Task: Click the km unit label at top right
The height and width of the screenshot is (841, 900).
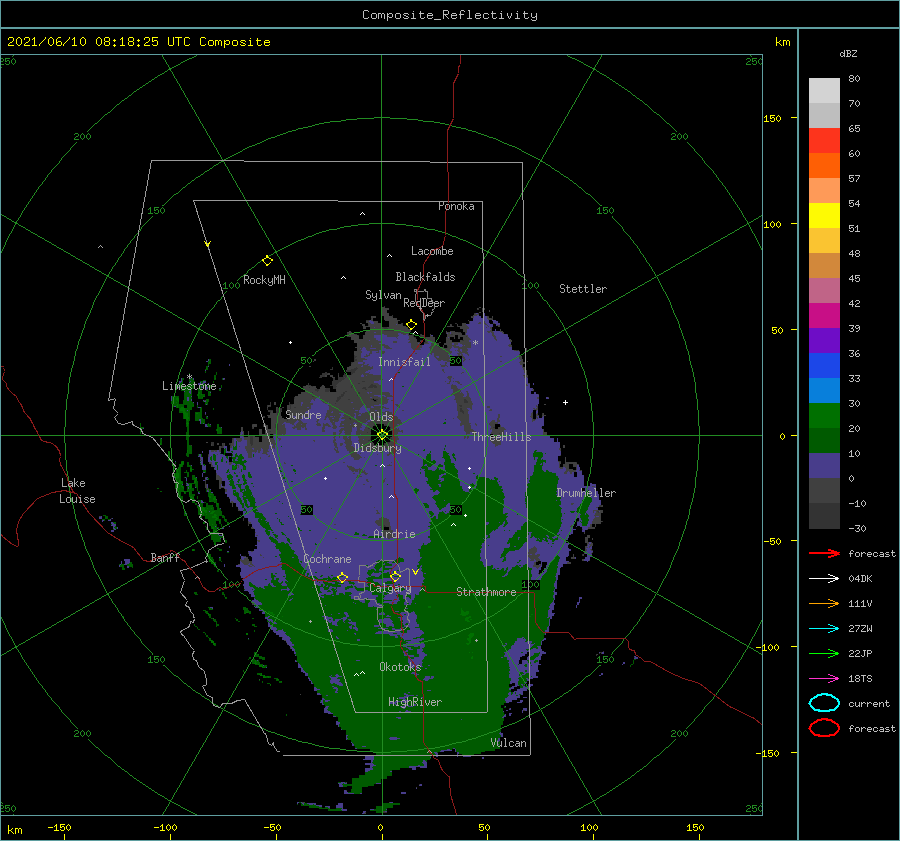Action: click(x=782, y=42)
